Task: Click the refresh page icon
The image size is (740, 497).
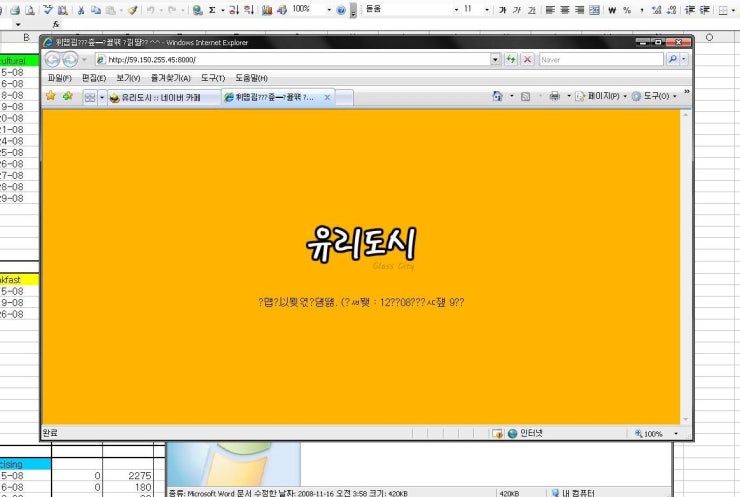Action: pos(513,60)
